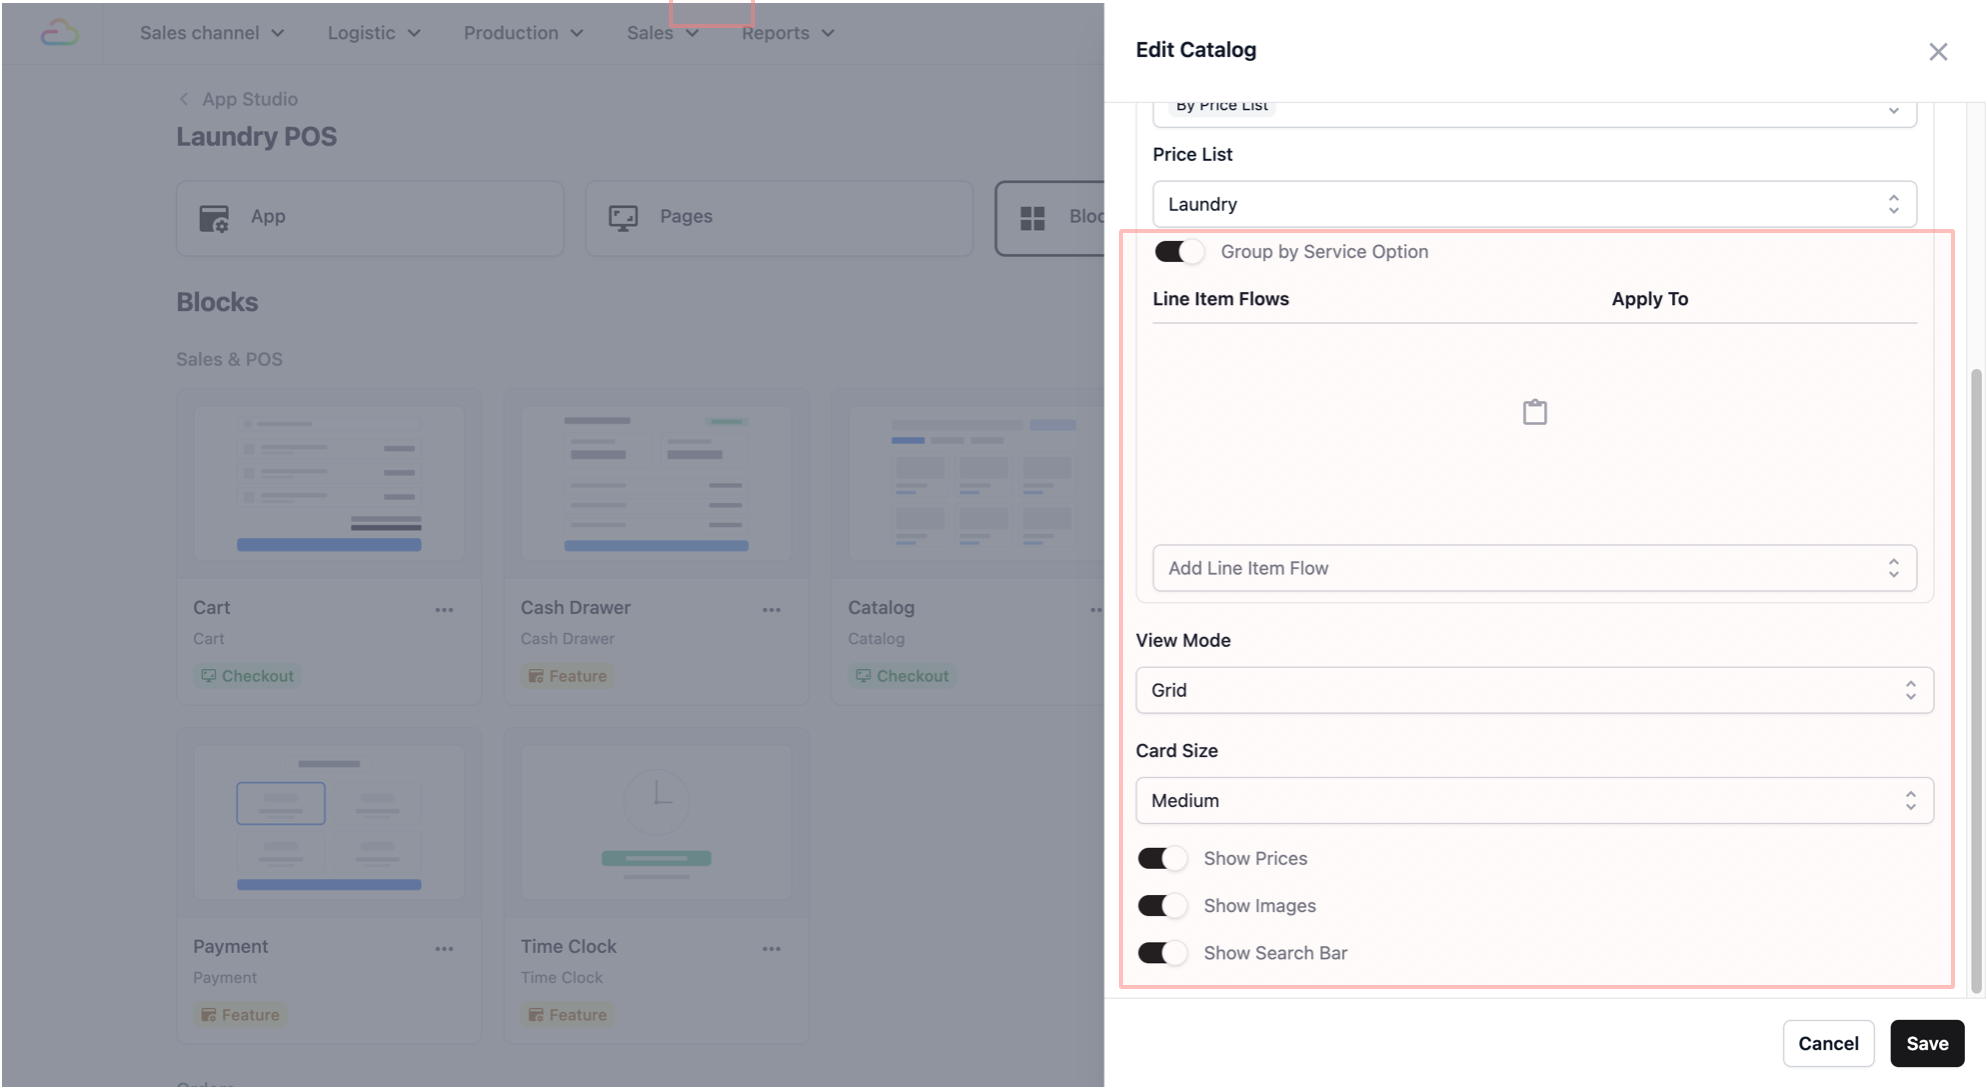
Task: Turn off Show Images toggle
Action: tap(1162, 906)
